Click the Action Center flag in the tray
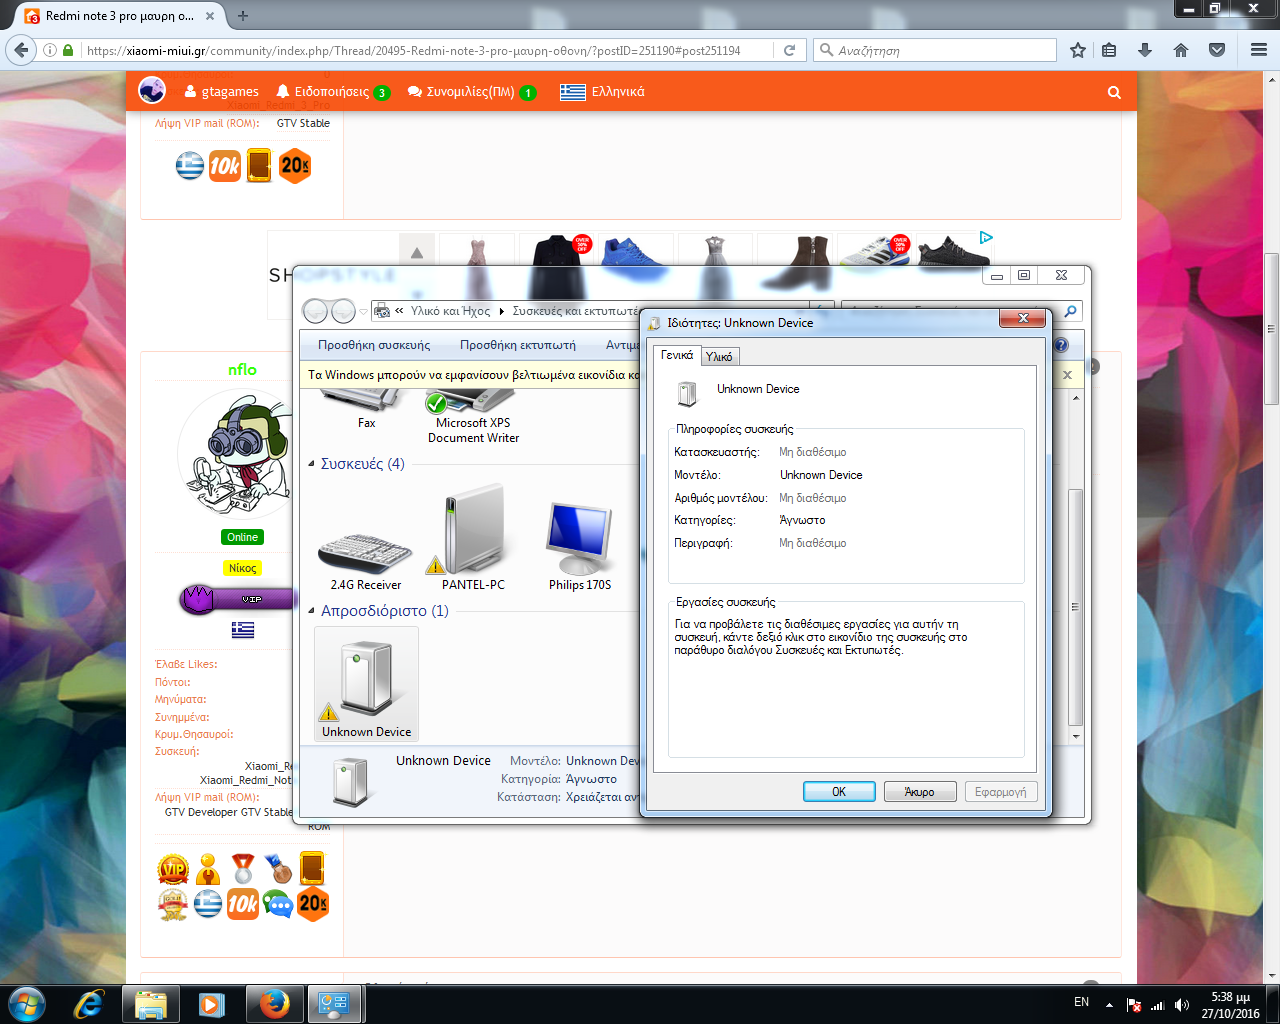1280x1024 pixels. [x=1134, y=1005]
